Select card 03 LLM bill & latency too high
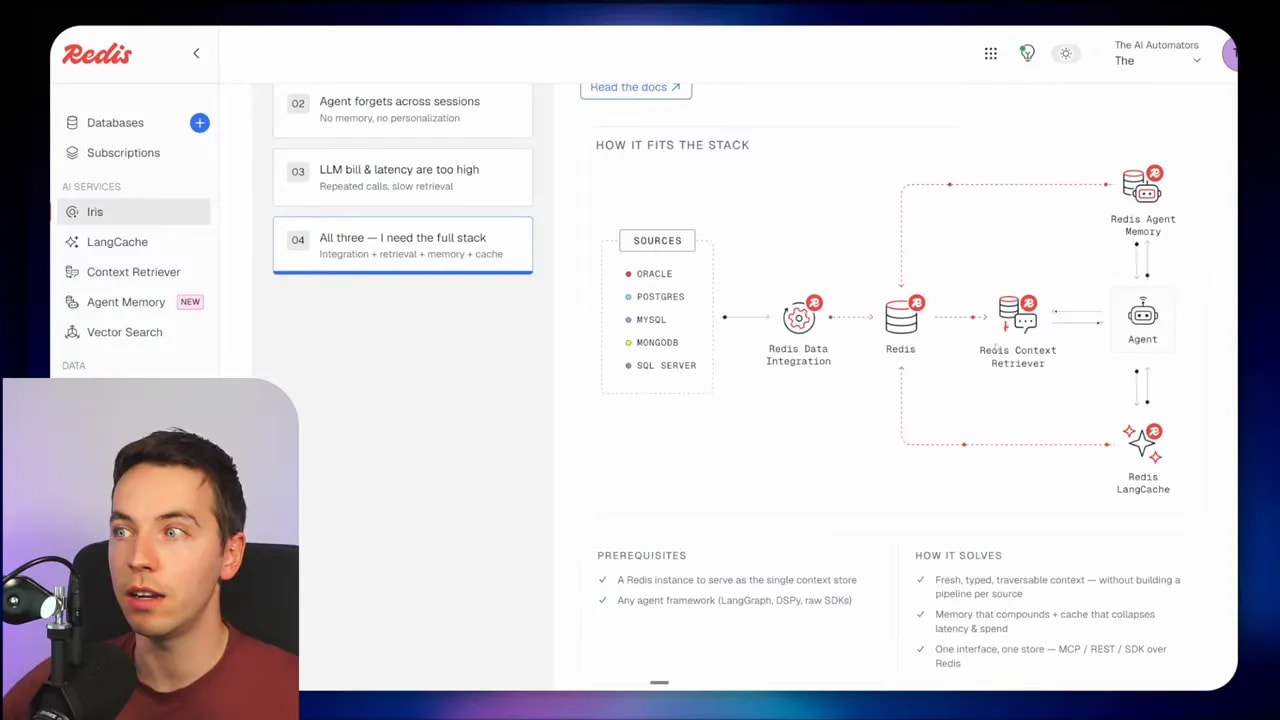 click(x=403, y=177)
